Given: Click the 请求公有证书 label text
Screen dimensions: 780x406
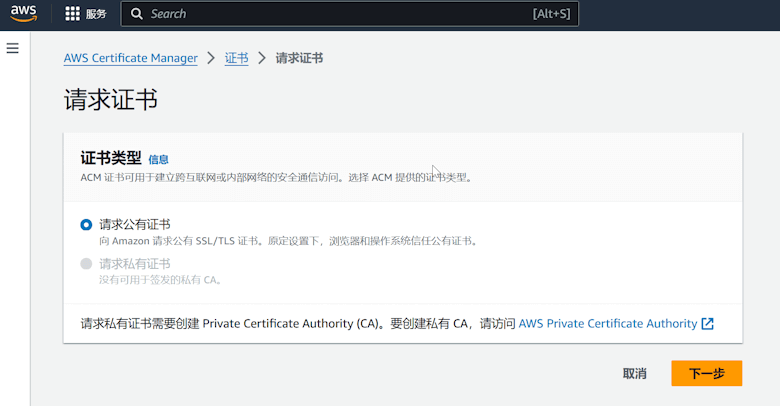Looking at the screenshot, I should tap(135, 225).
